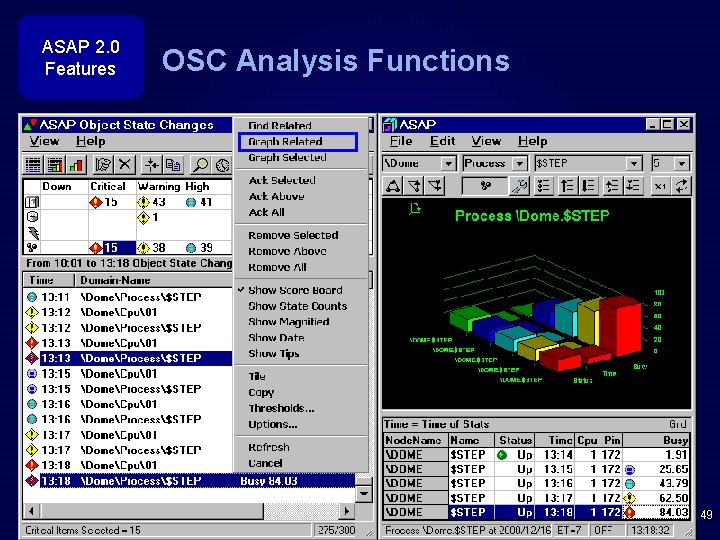Click the looping arrows refresh icon
Screen dimensions: 720x540
(681, 186)
